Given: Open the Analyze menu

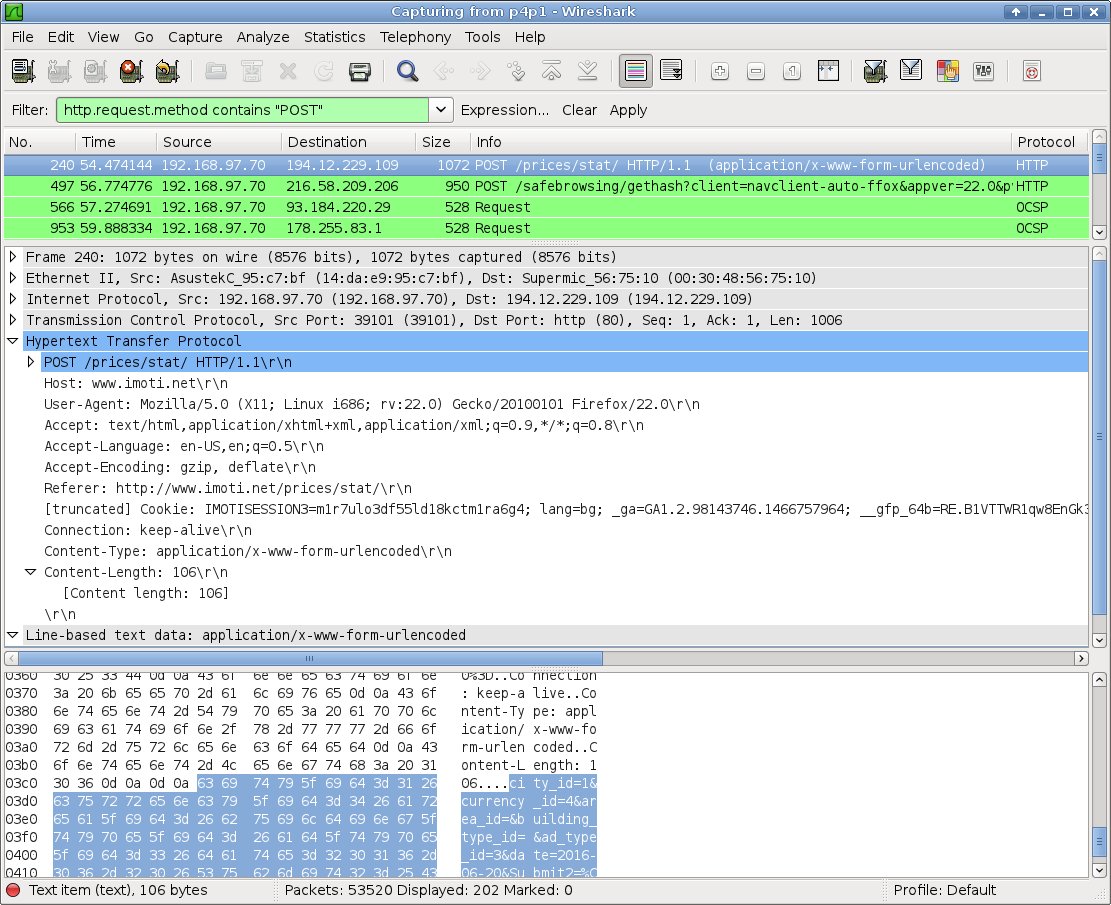Looking at the screenshot, I should pyautogui.click(x=263, y=37).
